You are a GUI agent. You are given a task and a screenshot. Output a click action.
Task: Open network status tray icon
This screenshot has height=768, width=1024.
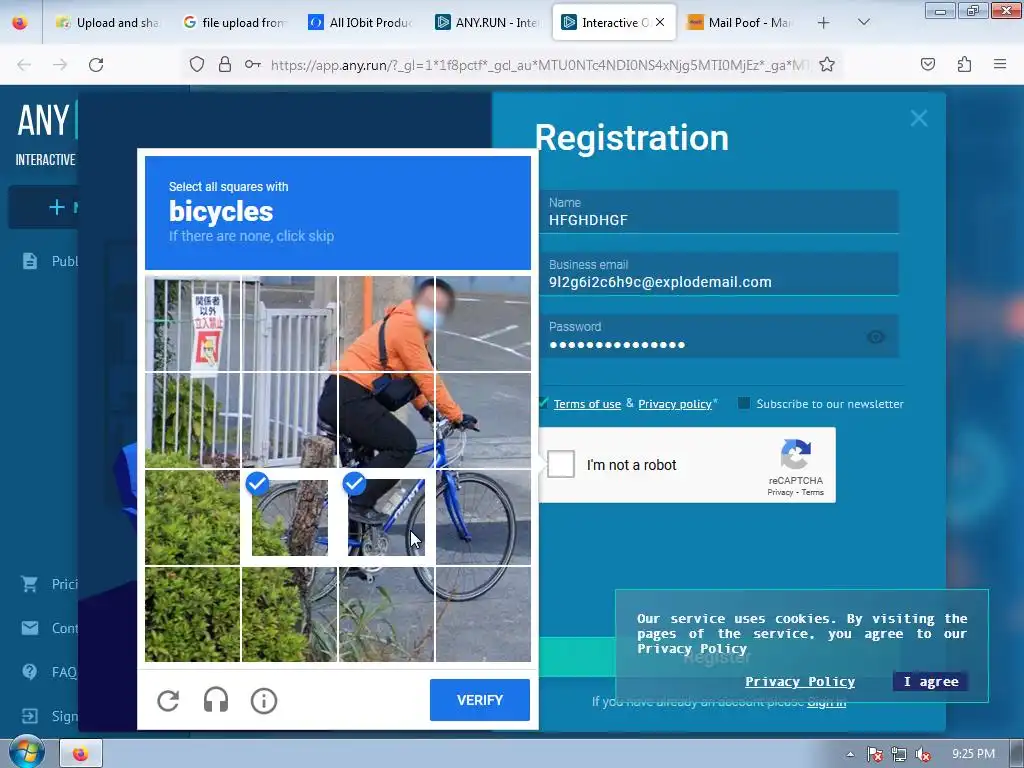tap(899, 754)
